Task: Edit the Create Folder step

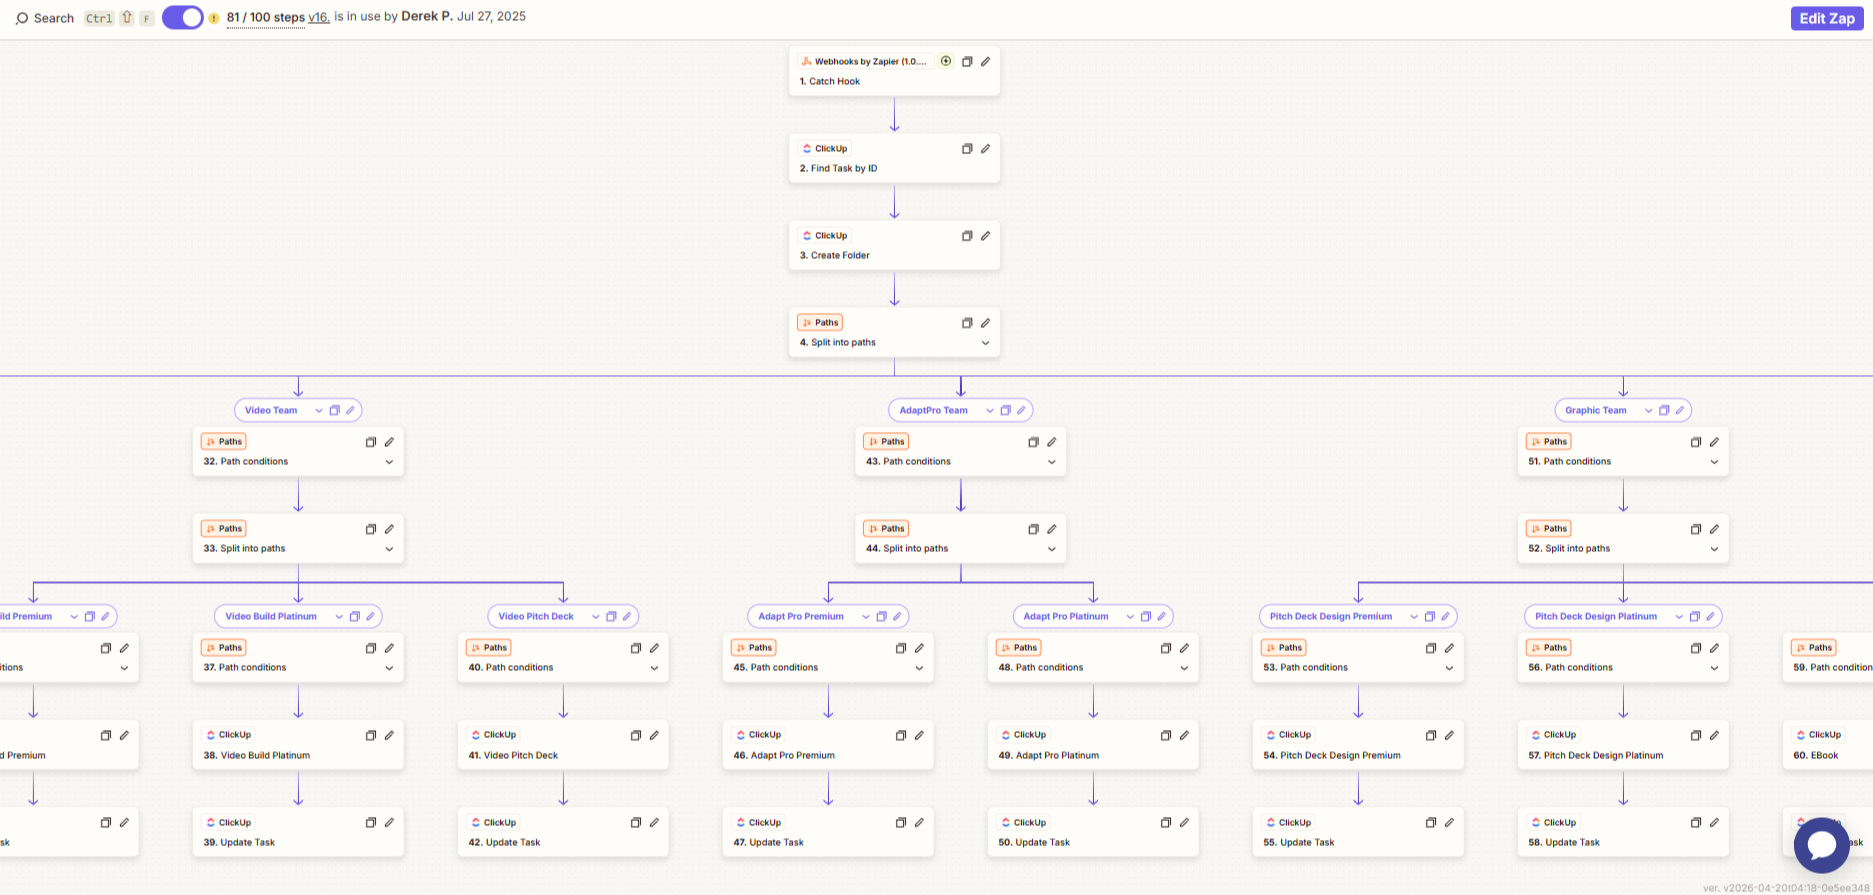Action: coord(985,235)
